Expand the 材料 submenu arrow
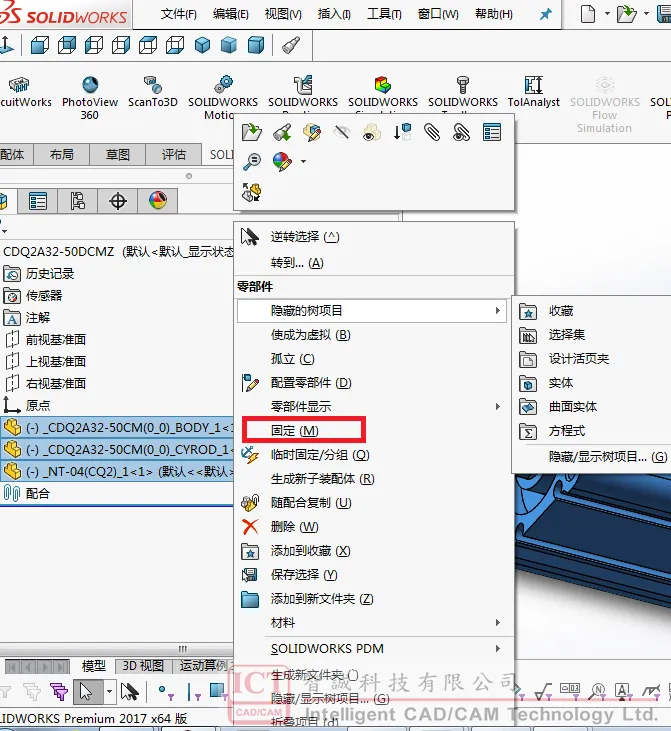 click(x=498, y=622)
